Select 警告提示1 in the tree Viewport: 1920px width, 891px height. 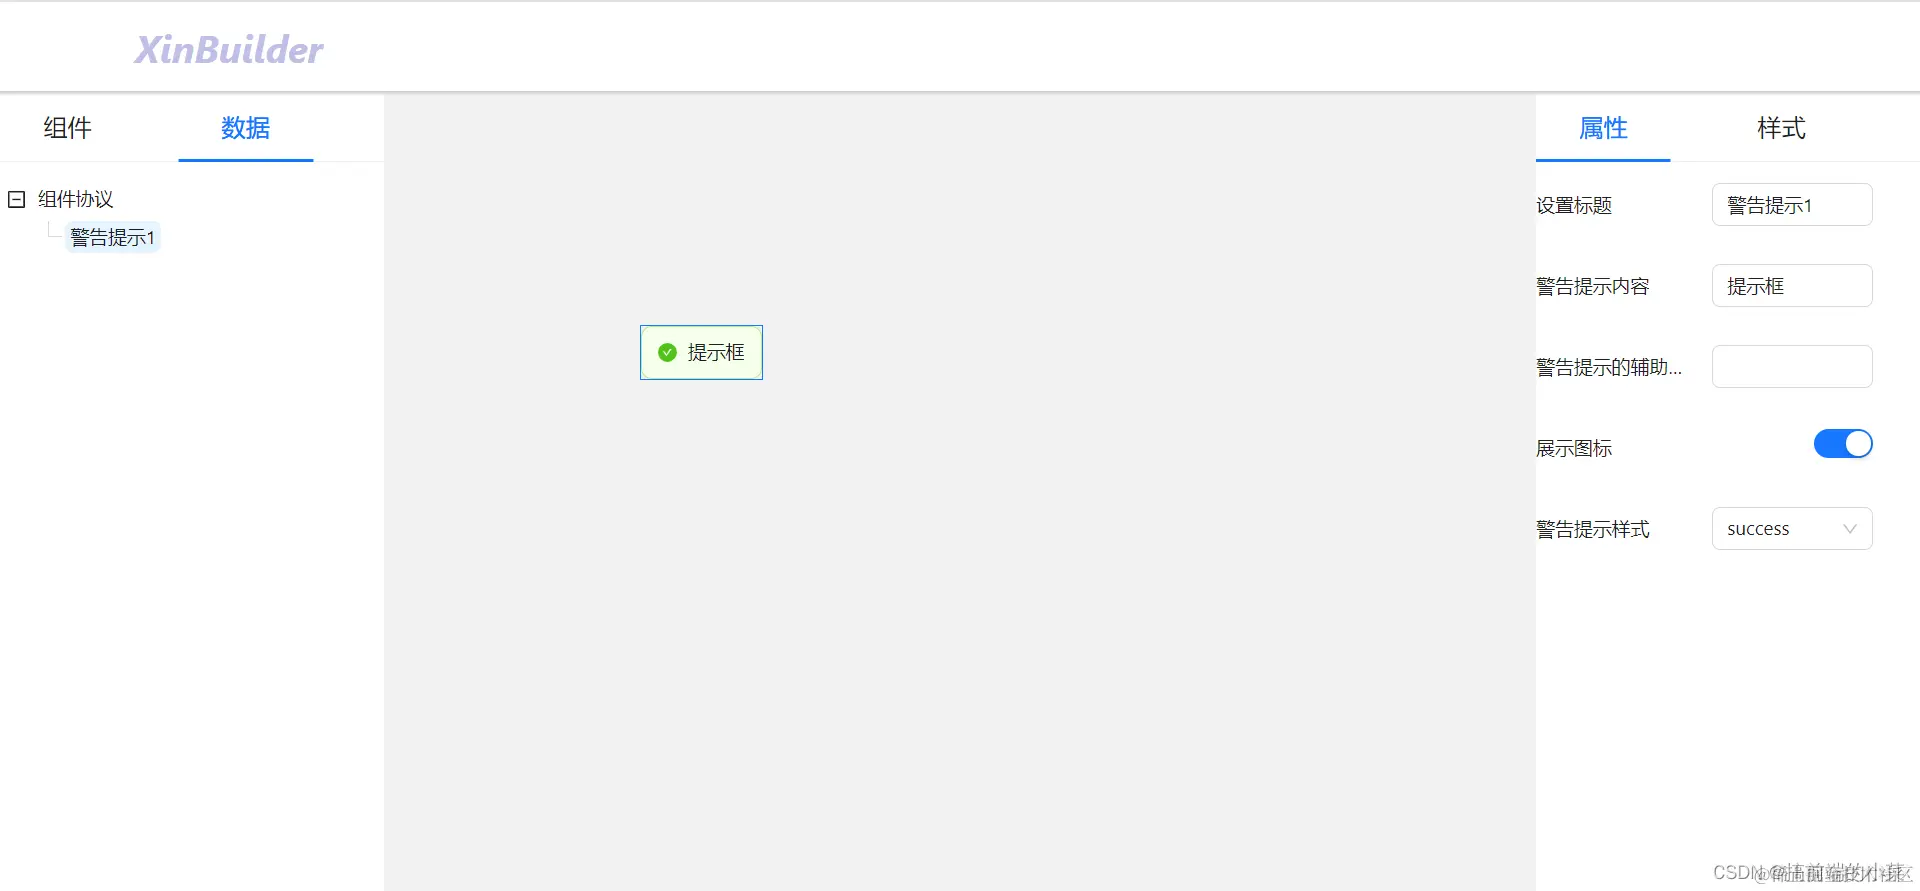point(113,237)
